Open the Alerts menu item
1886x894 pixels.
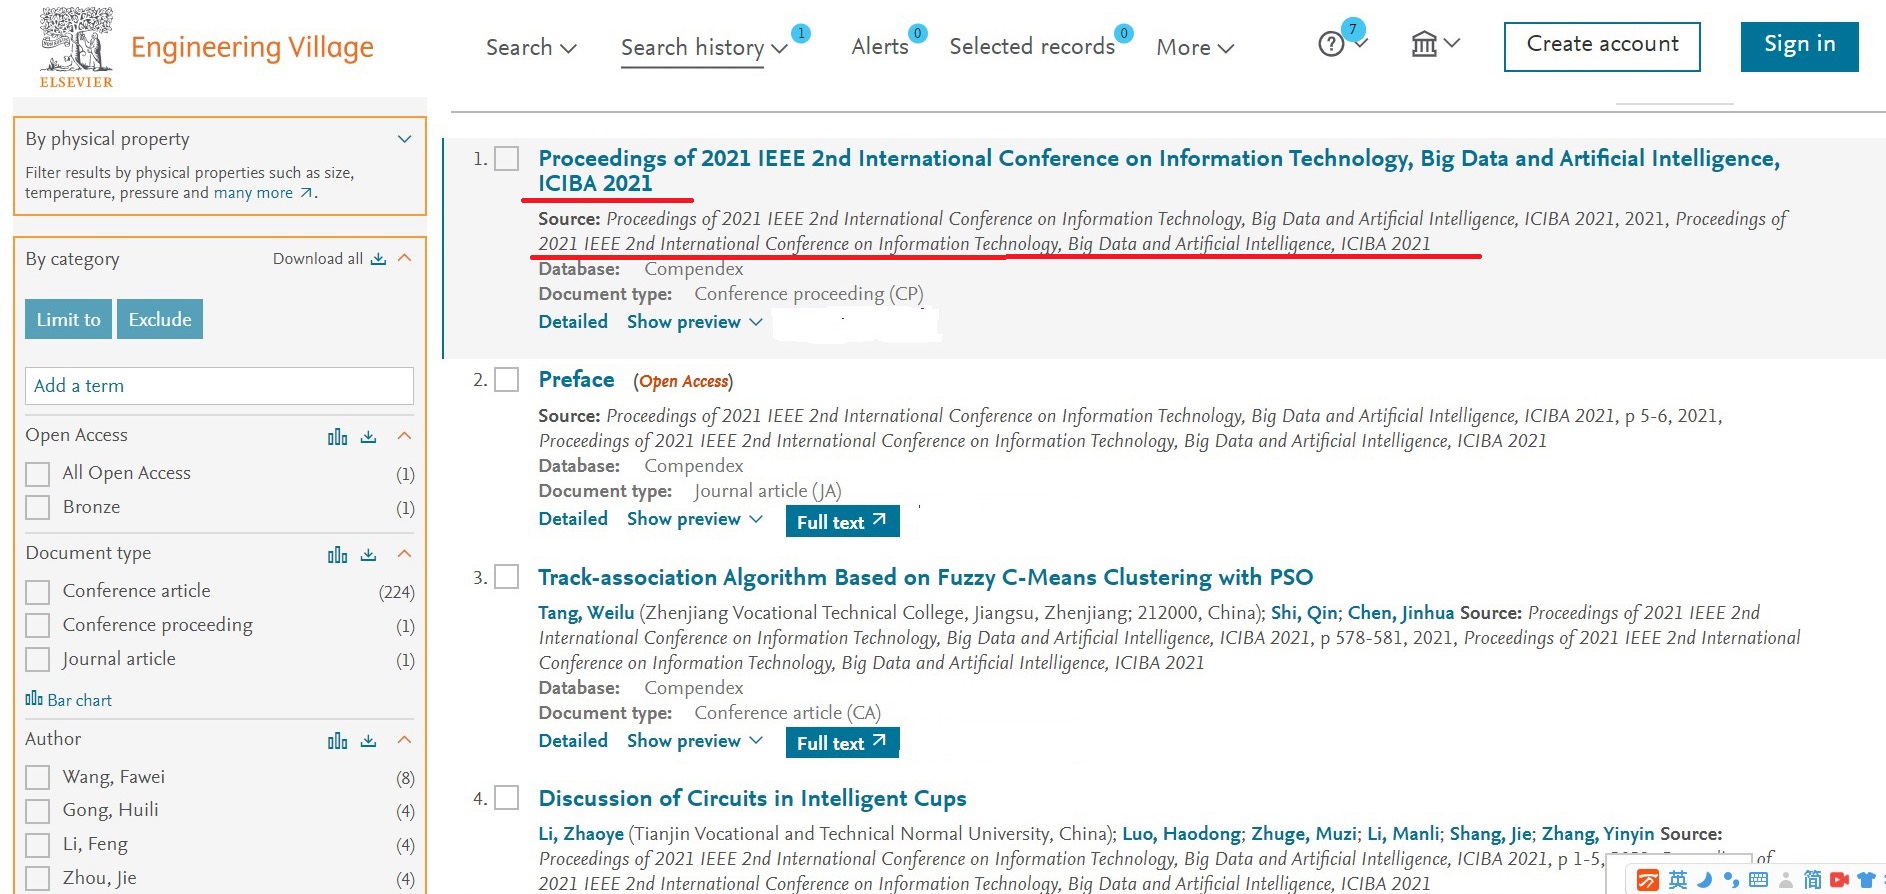(880, 46)
